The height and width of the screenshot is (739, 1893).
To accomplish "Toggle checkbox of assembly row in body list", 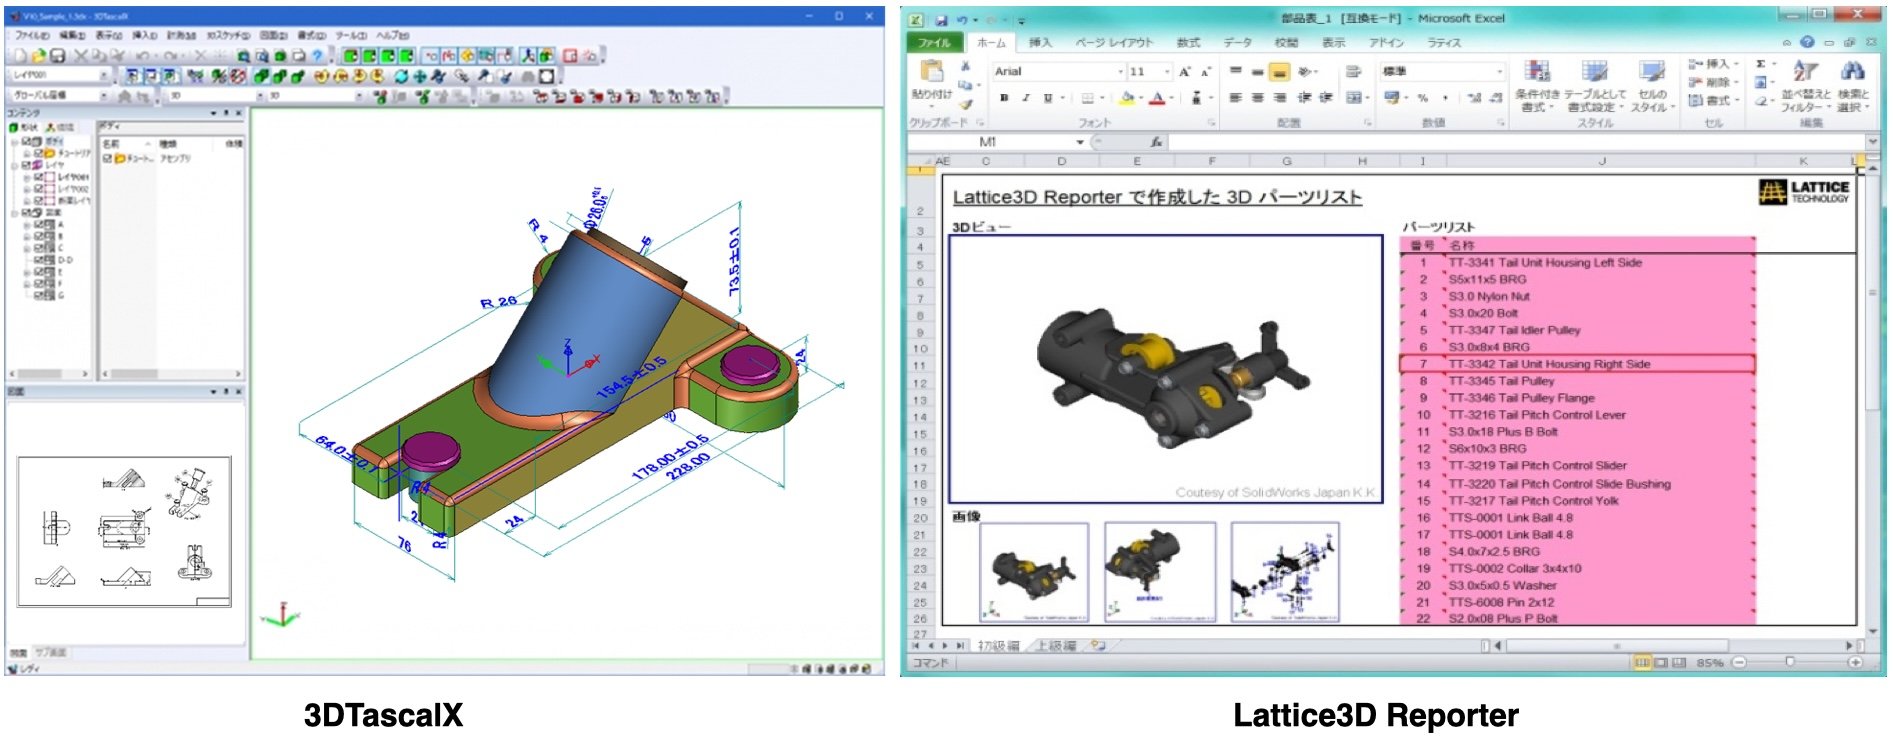I will pos(108,158).
